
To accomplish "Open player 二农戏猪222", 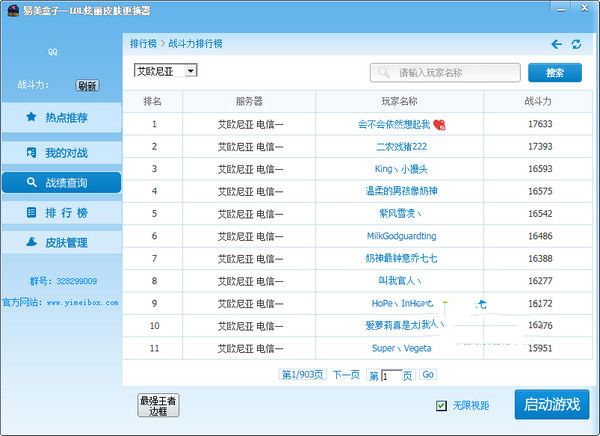I will 401,147.
